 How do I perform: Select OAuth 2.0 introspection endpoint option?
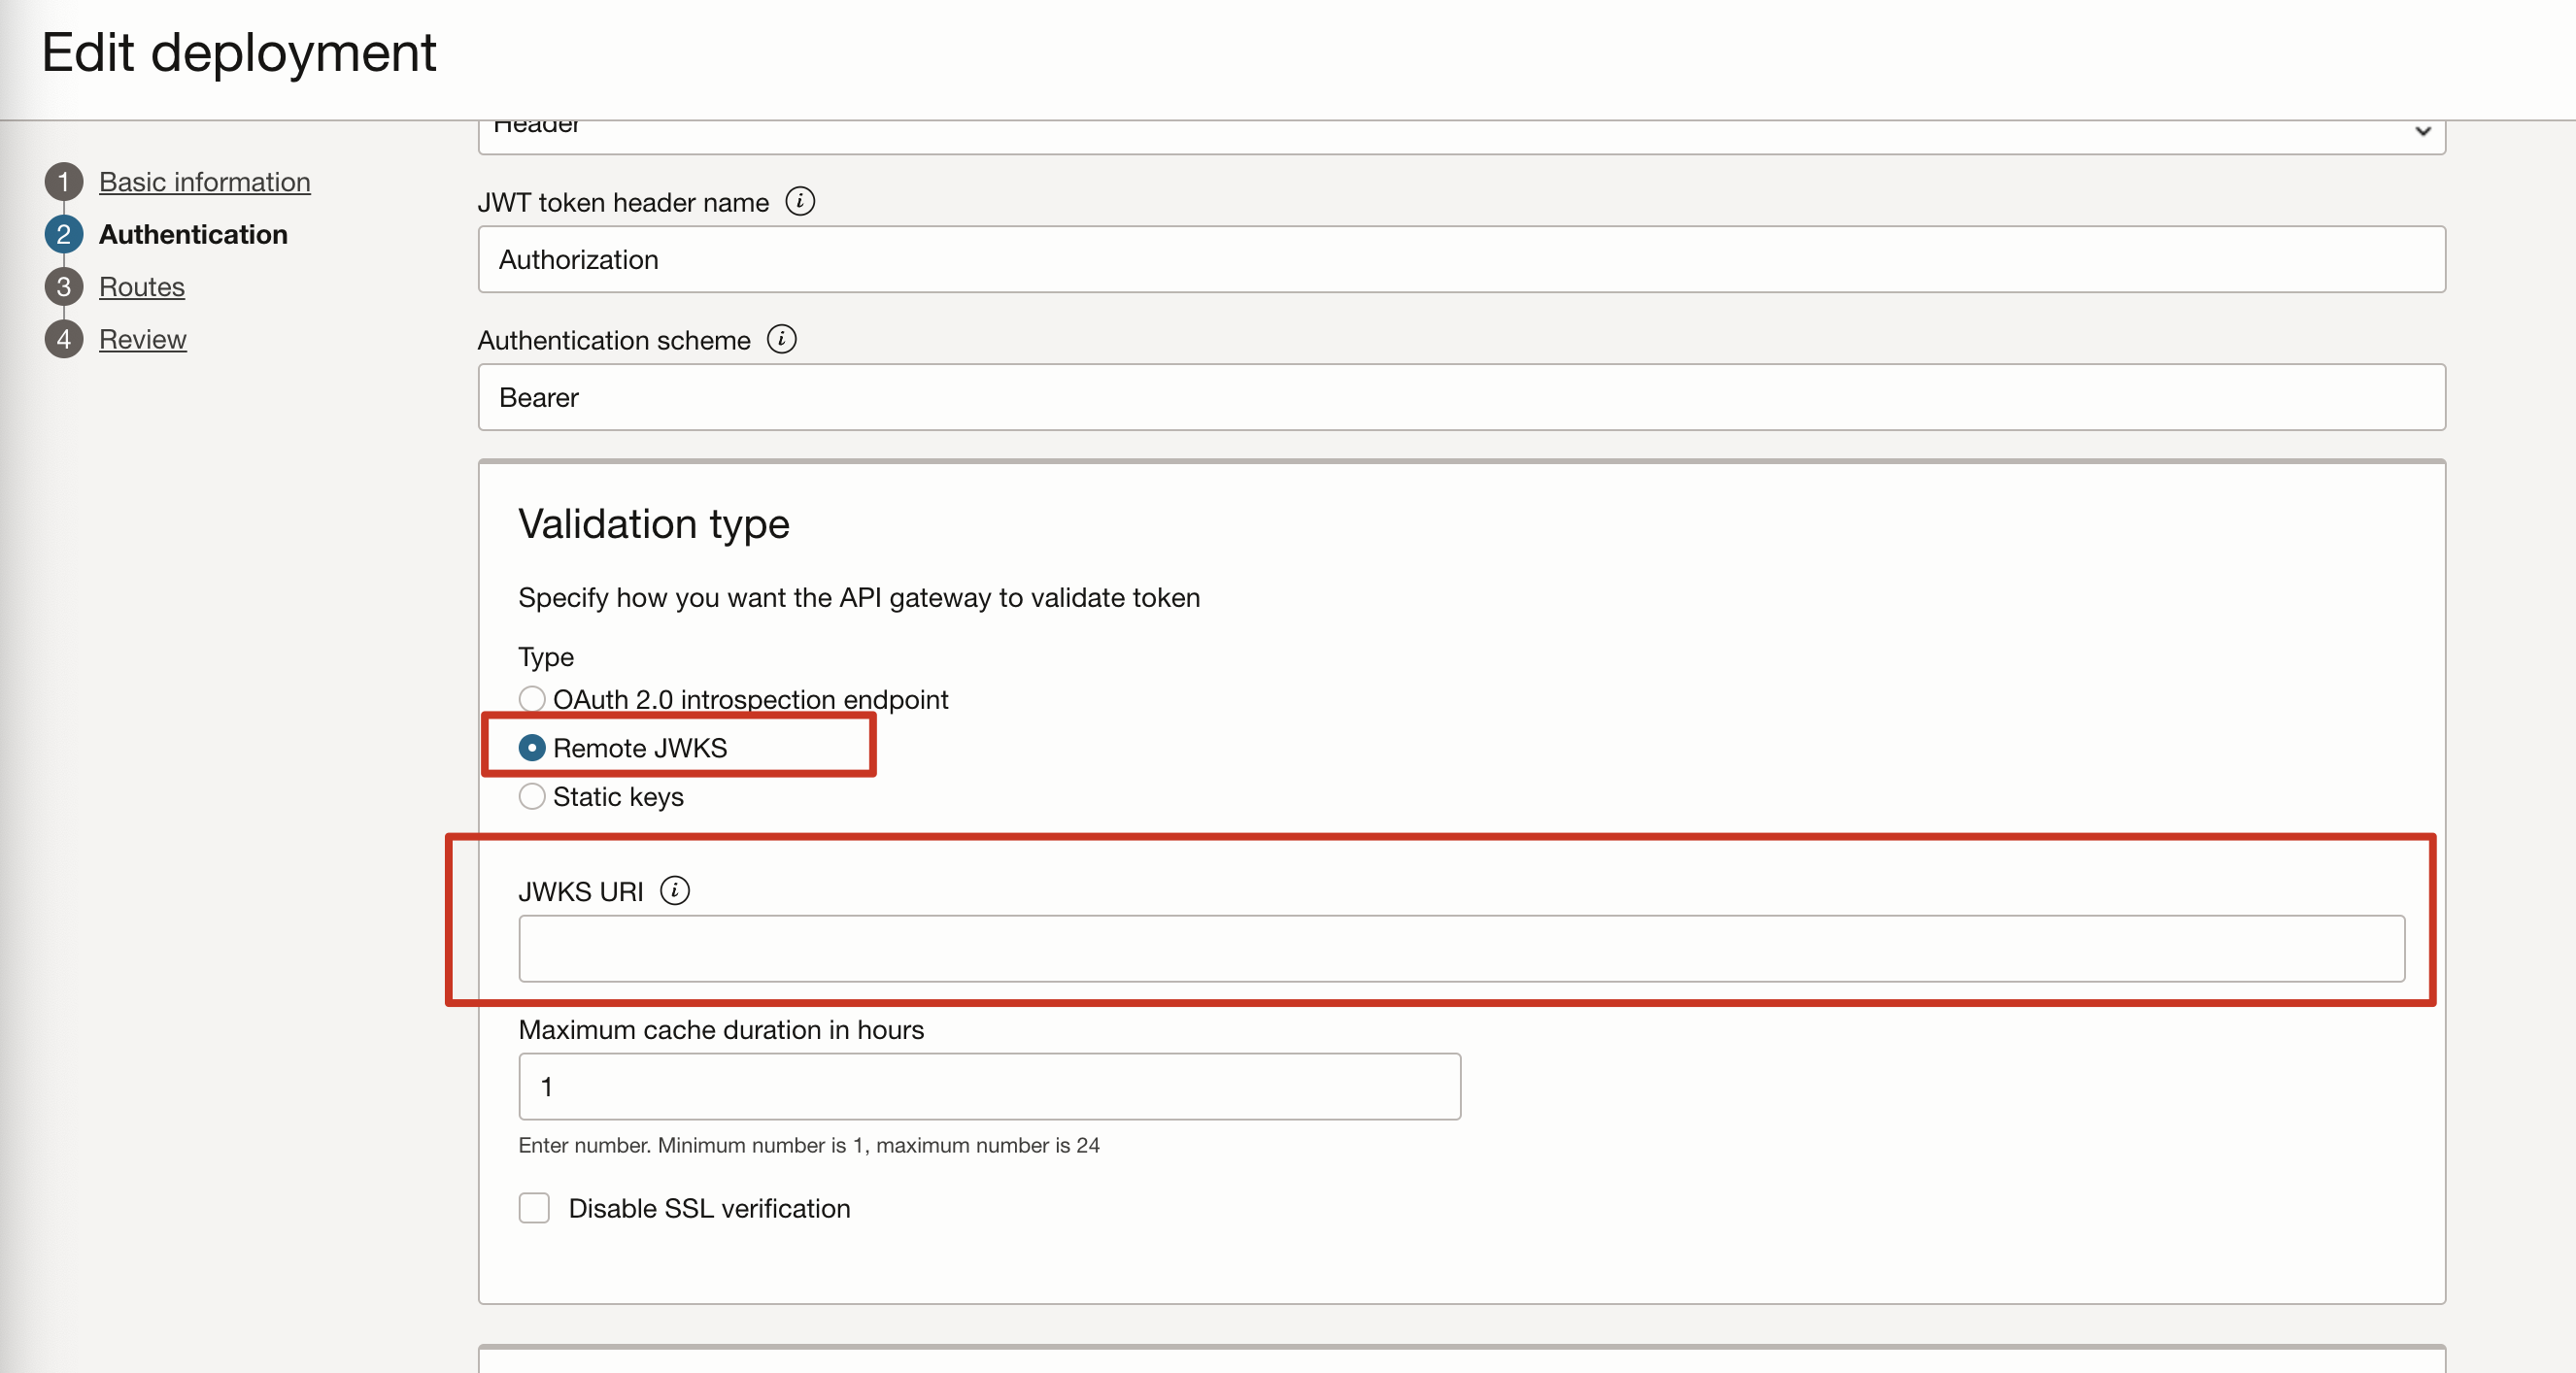(x=532, y=698)
